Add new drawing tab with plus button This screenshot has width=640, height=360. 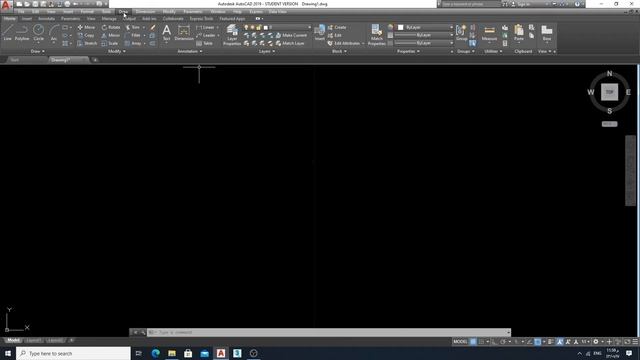(x=95, y=60)
